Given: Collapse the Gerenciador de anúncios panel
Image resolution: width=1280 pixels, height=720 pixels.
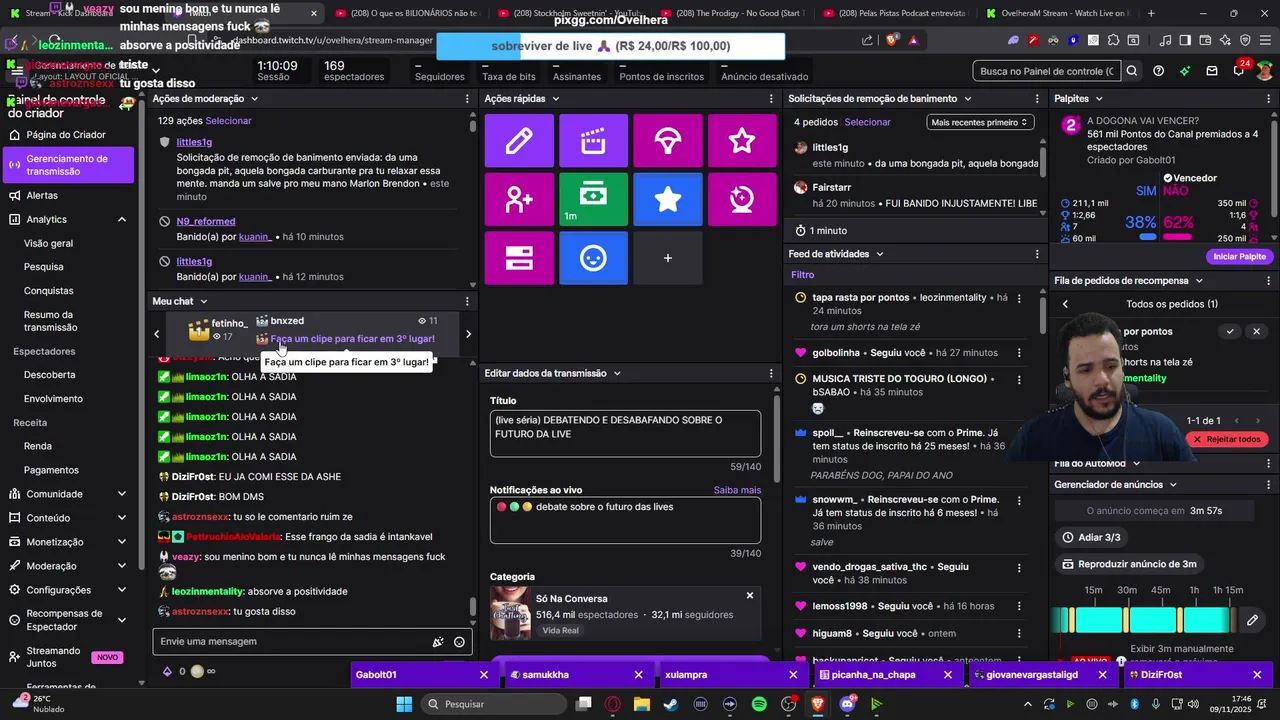Looking at the screenshot, I should (x=1173, y=485).
